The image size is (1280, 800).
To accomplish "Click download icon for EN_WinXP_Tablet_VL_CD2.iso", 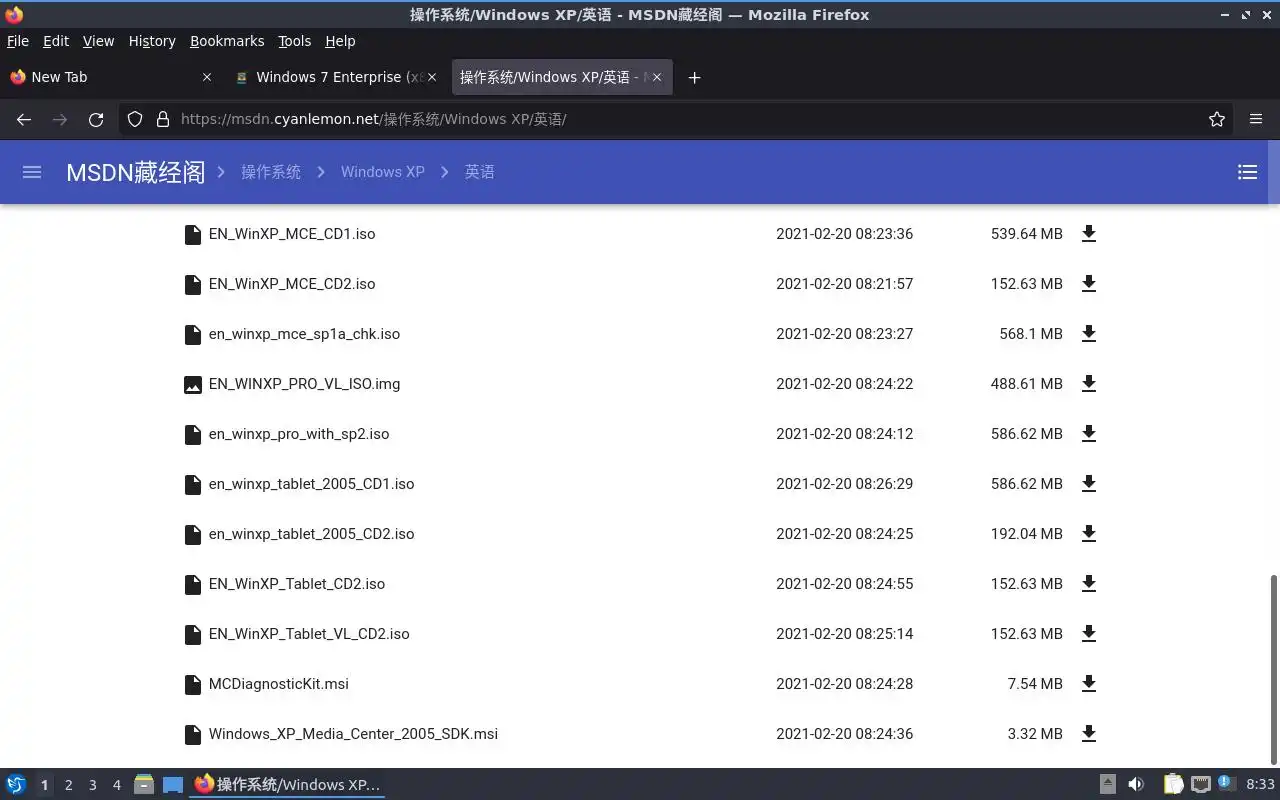I will pos(1089,634).
